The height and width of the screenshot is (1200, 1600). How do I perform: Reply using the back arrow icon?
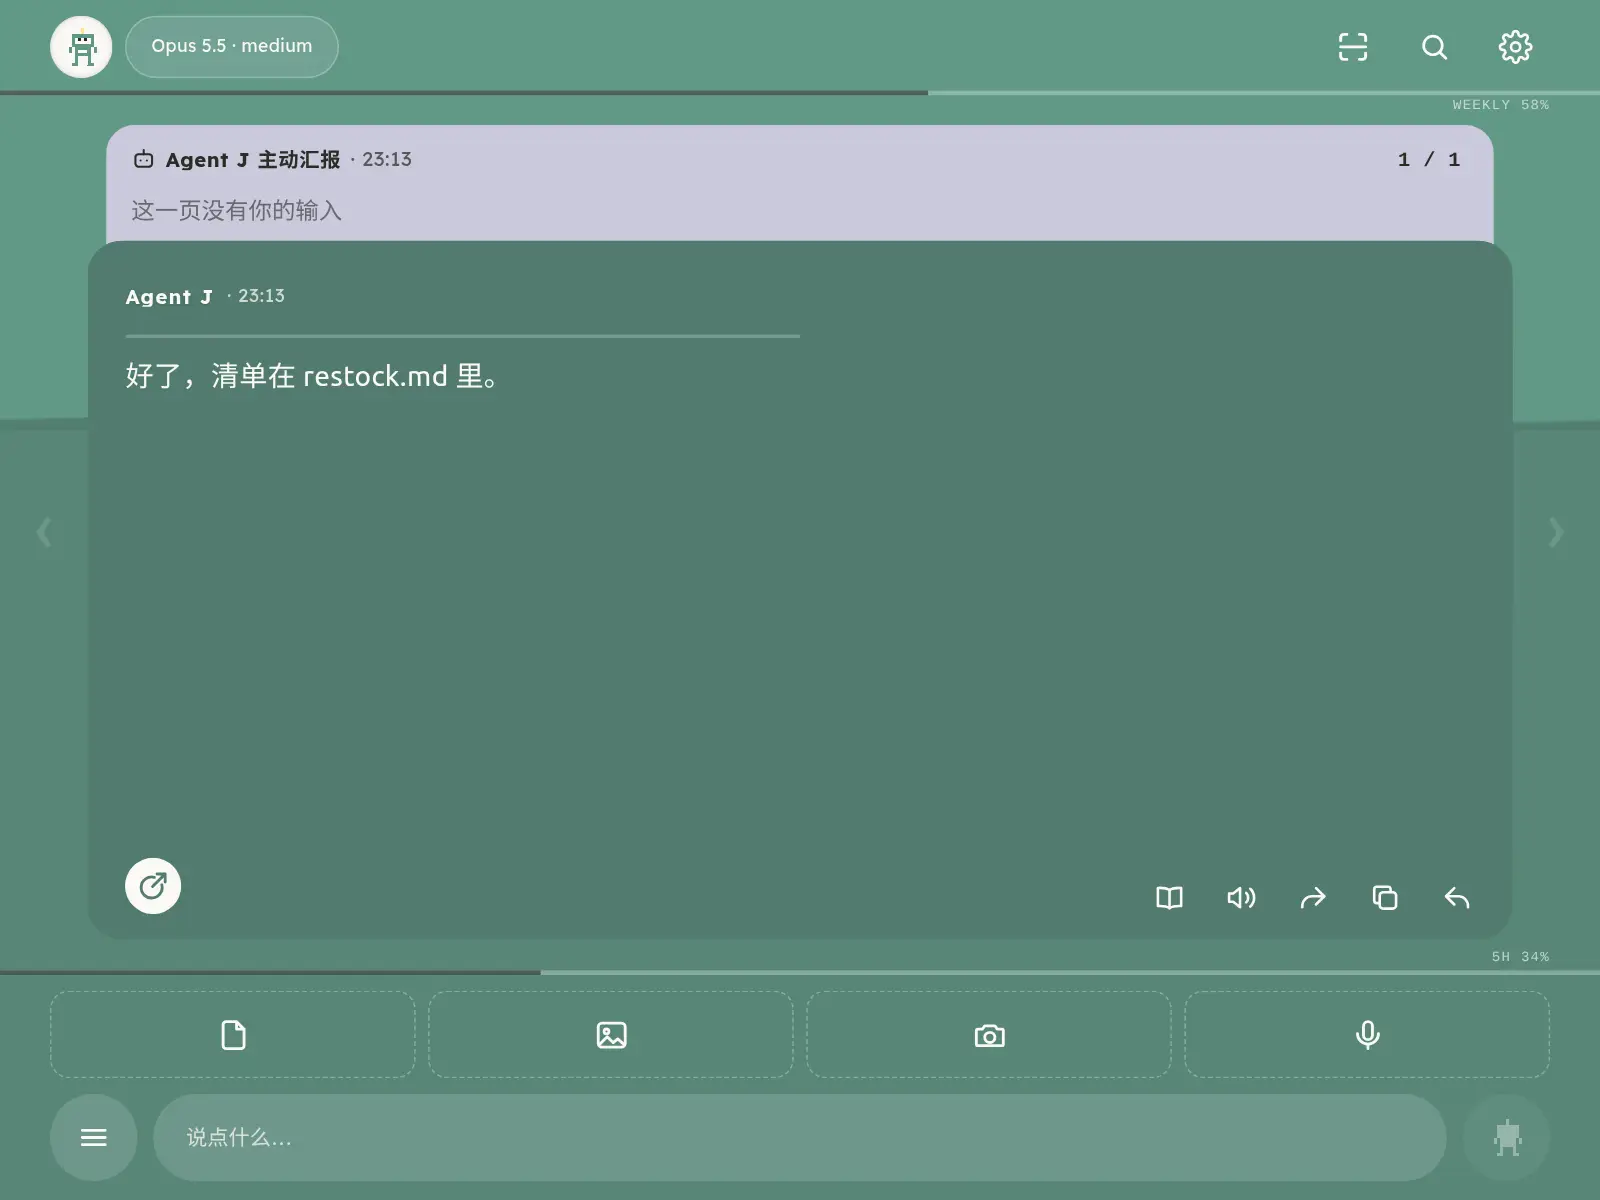[1457, 898]
